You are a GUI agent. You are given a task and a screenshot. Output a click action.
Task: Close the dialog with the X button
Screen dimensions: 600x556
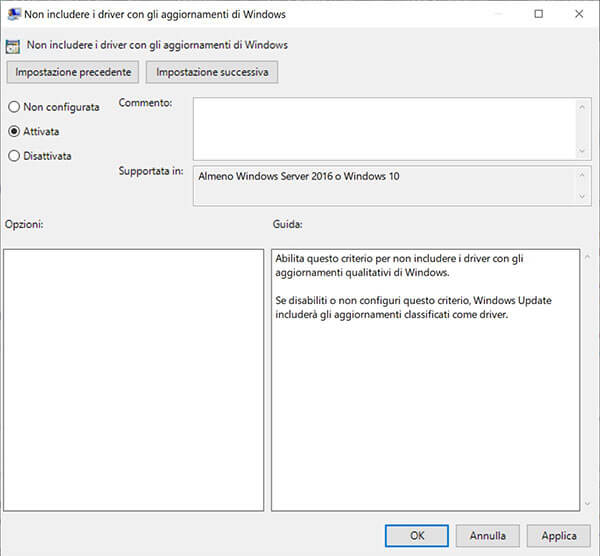[x=579, y=14]
